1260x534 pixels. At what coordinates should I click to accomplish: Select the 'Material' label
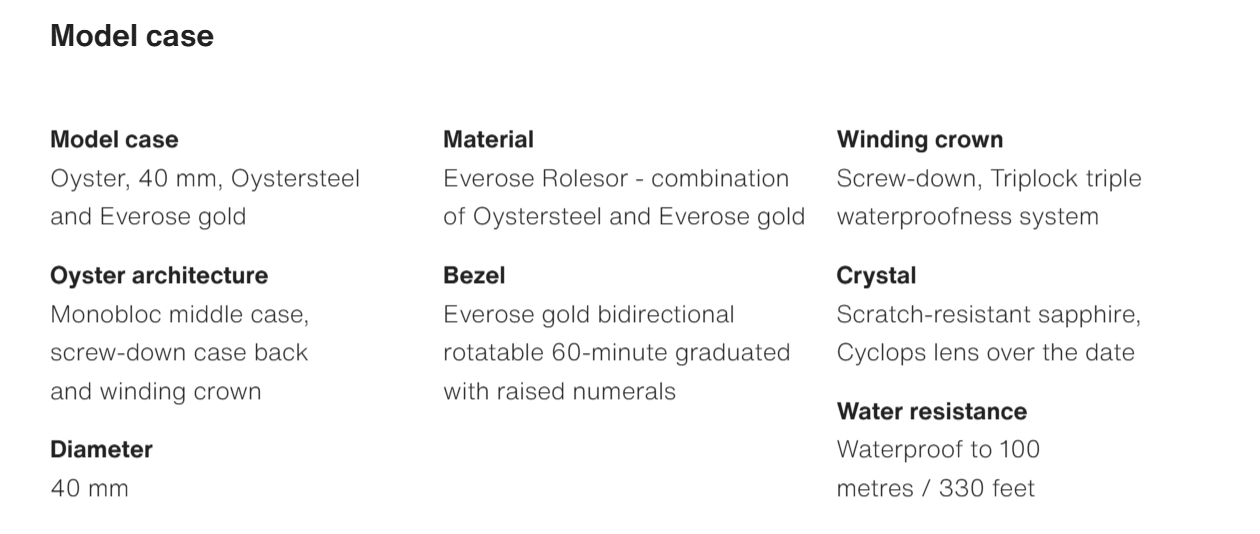point(488,139)
